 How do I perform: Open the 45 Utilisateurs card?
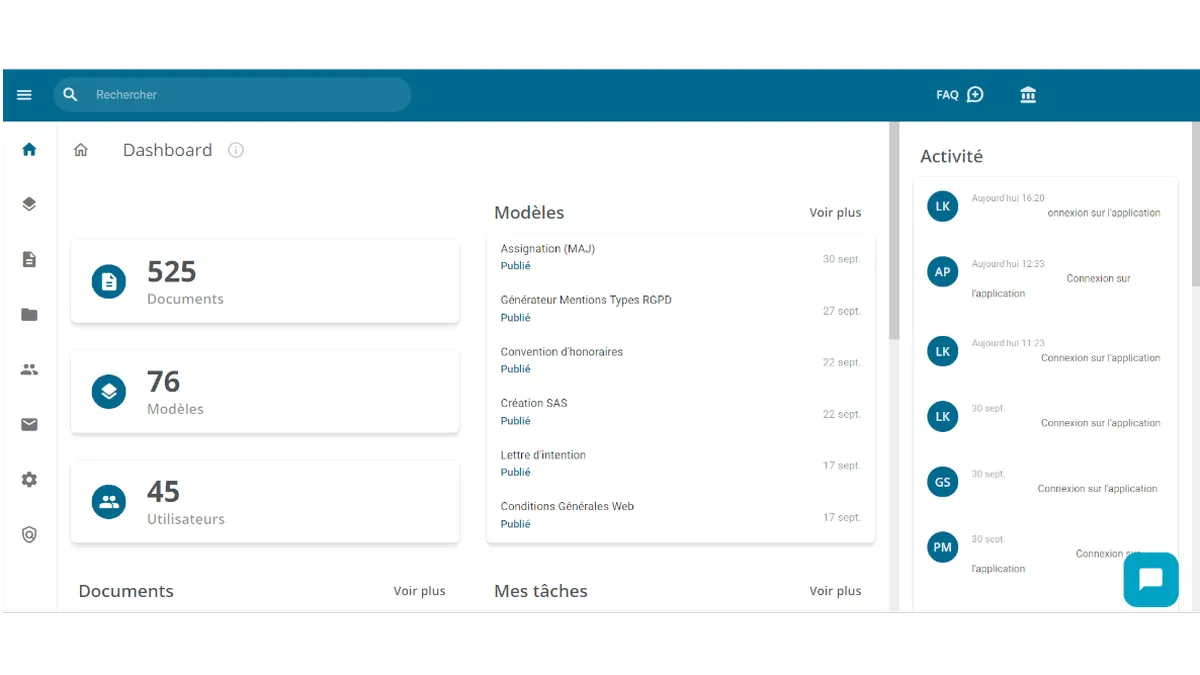265,502
